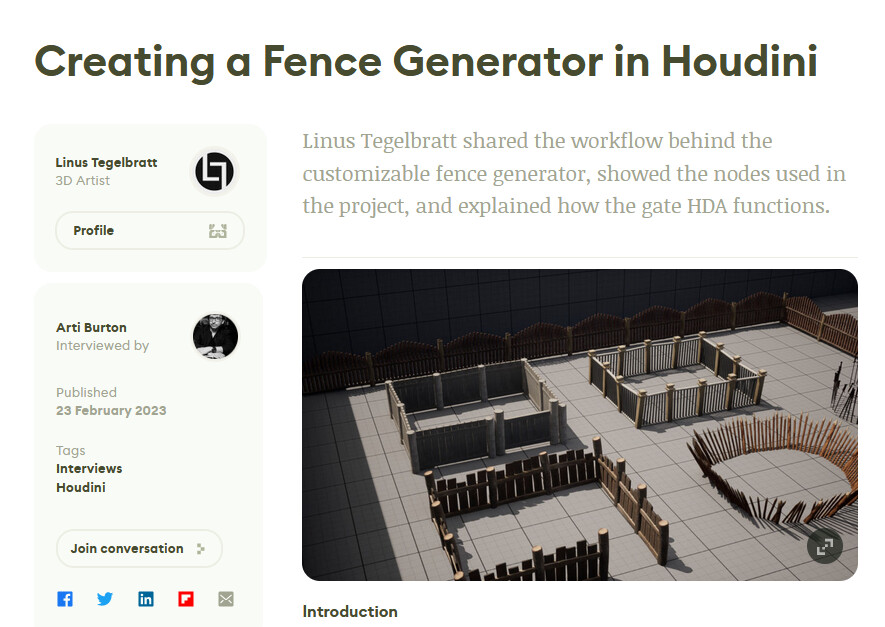Open the Interviews tag
The image size is (885, 627).
tap(89, 468)
